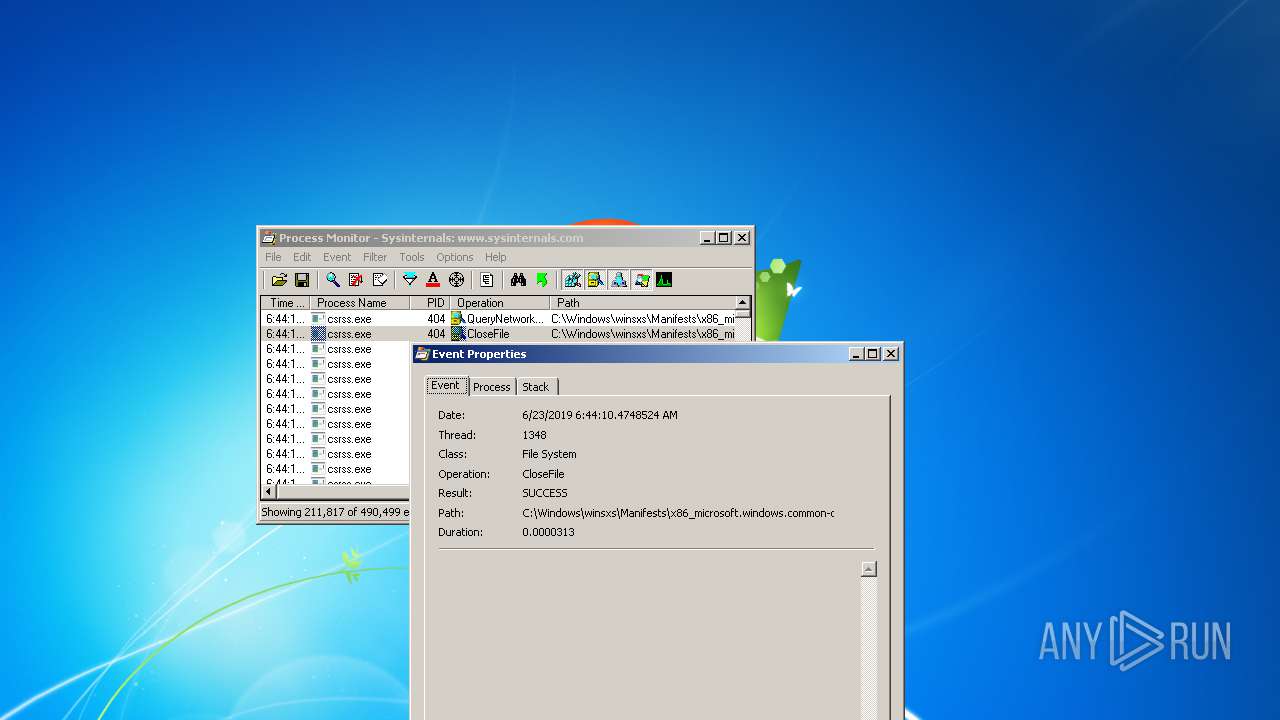This screenshot has height=720, width=1280.
Task: Click the Duration value 0.0000313
Action: coord(548,532)
